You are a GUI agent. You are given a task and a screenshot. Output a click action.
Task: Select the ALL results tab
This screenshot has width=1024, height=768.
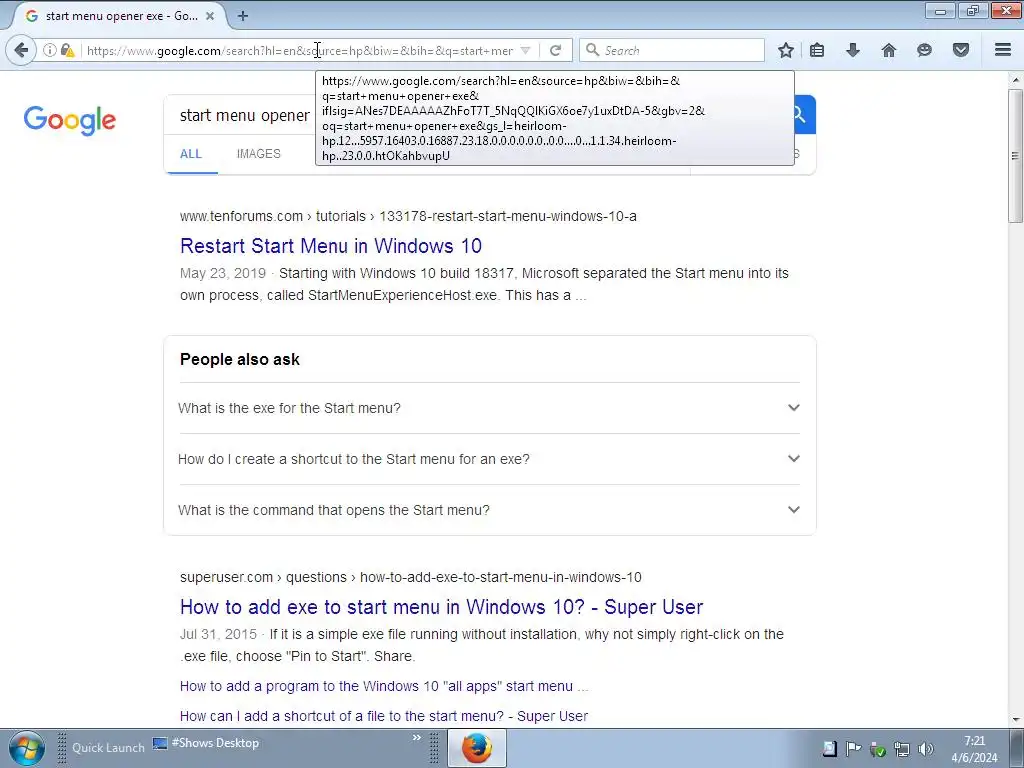[x=191, y=154]
